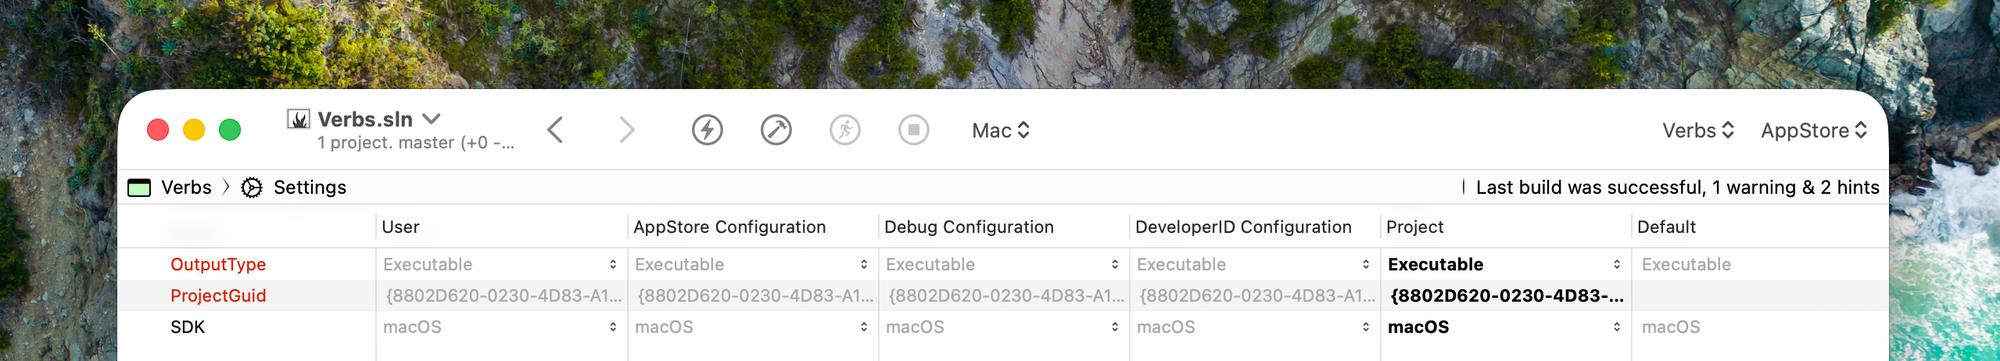Go forward with the right chevron

[x=627, y=130]
